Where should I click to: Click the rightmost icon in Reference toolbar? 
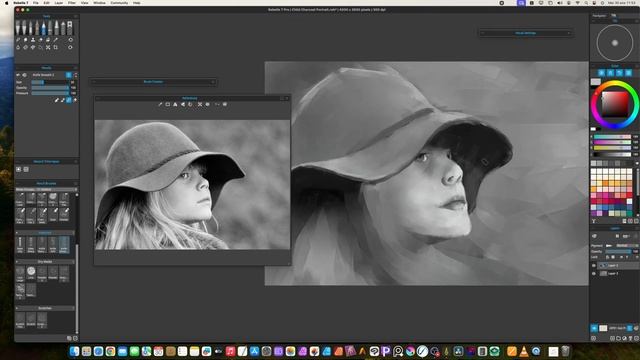pyautogui.click(x=225, y=104)
